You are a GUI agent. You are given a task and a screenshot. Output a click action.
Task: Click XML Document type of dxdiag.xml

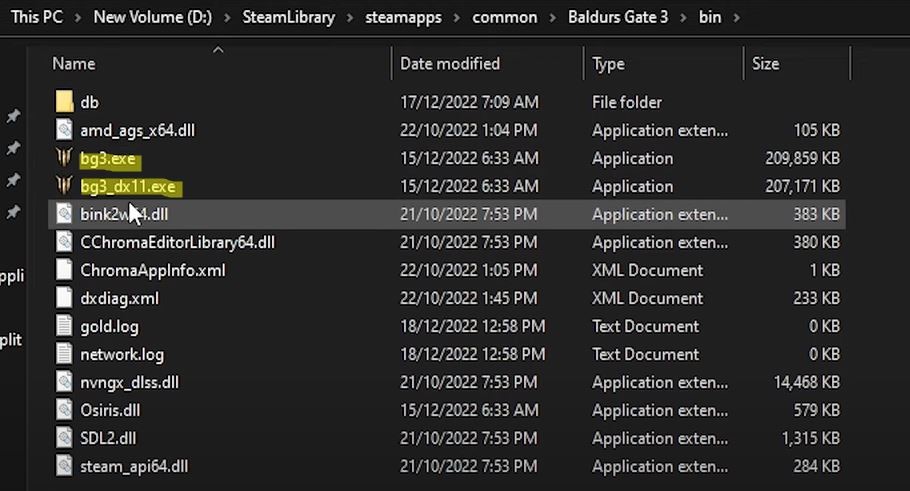647,298
